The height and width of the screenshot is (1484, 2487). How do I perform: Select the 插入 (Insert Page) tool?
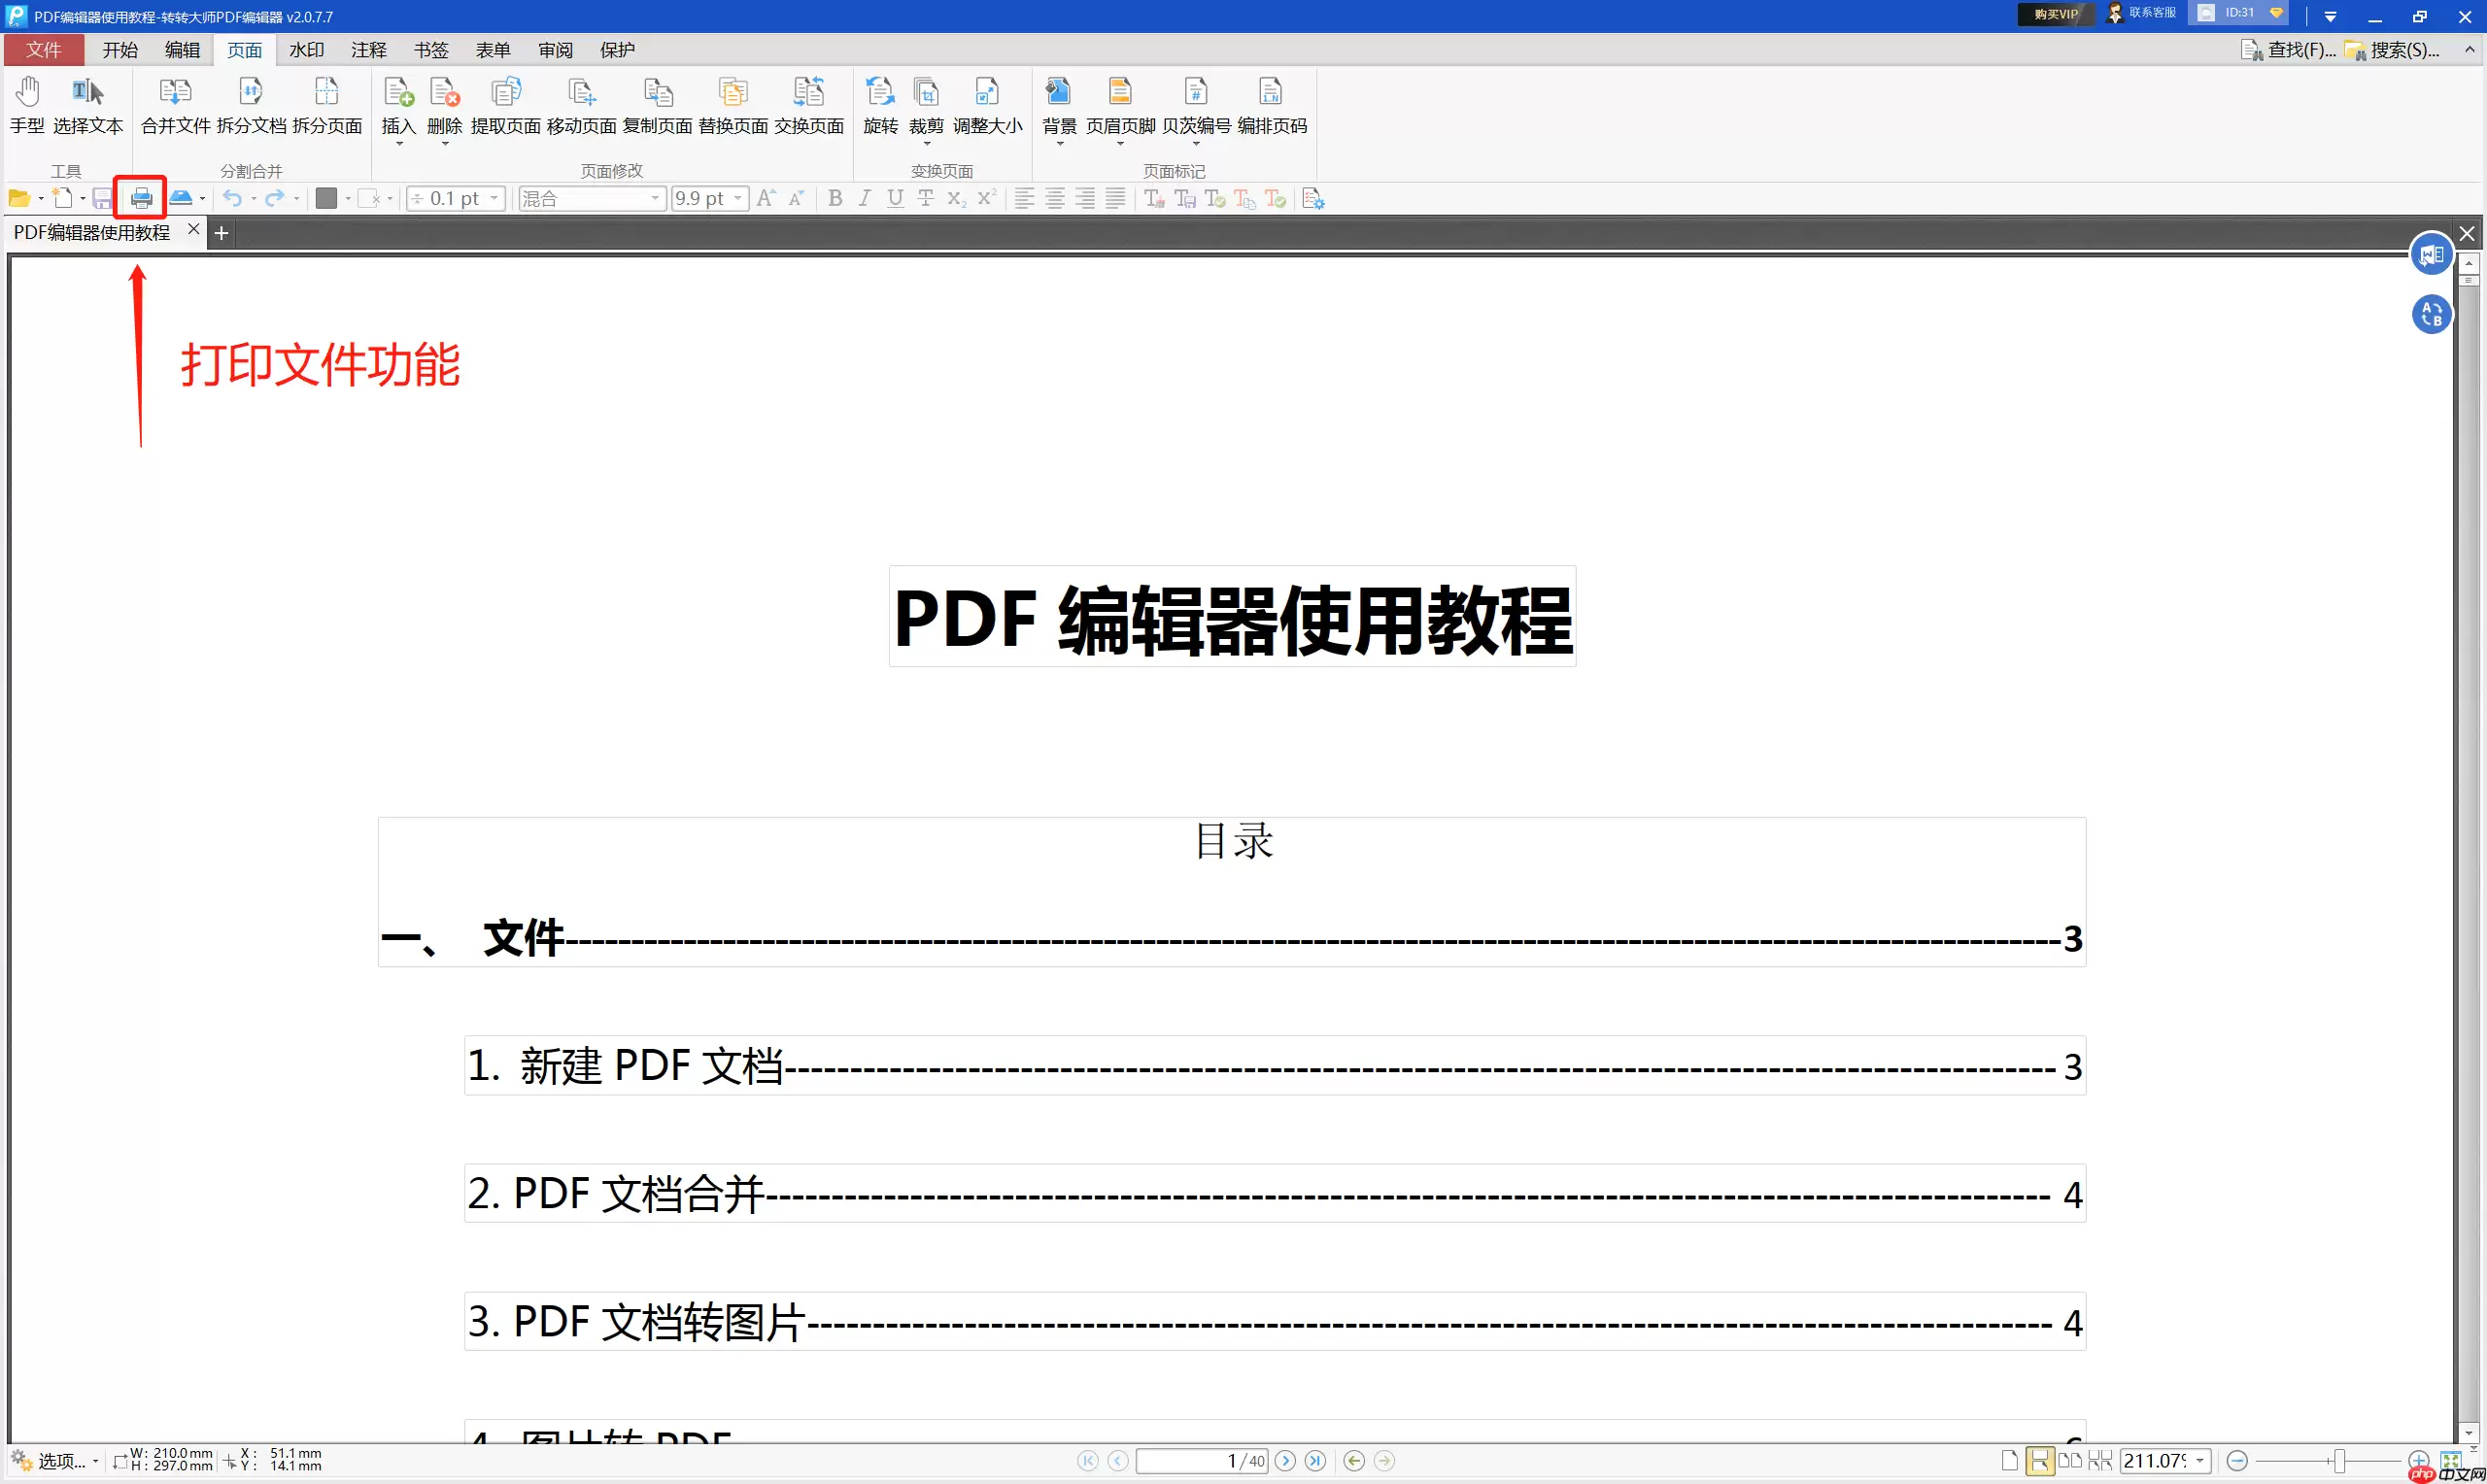coord(397,105)
